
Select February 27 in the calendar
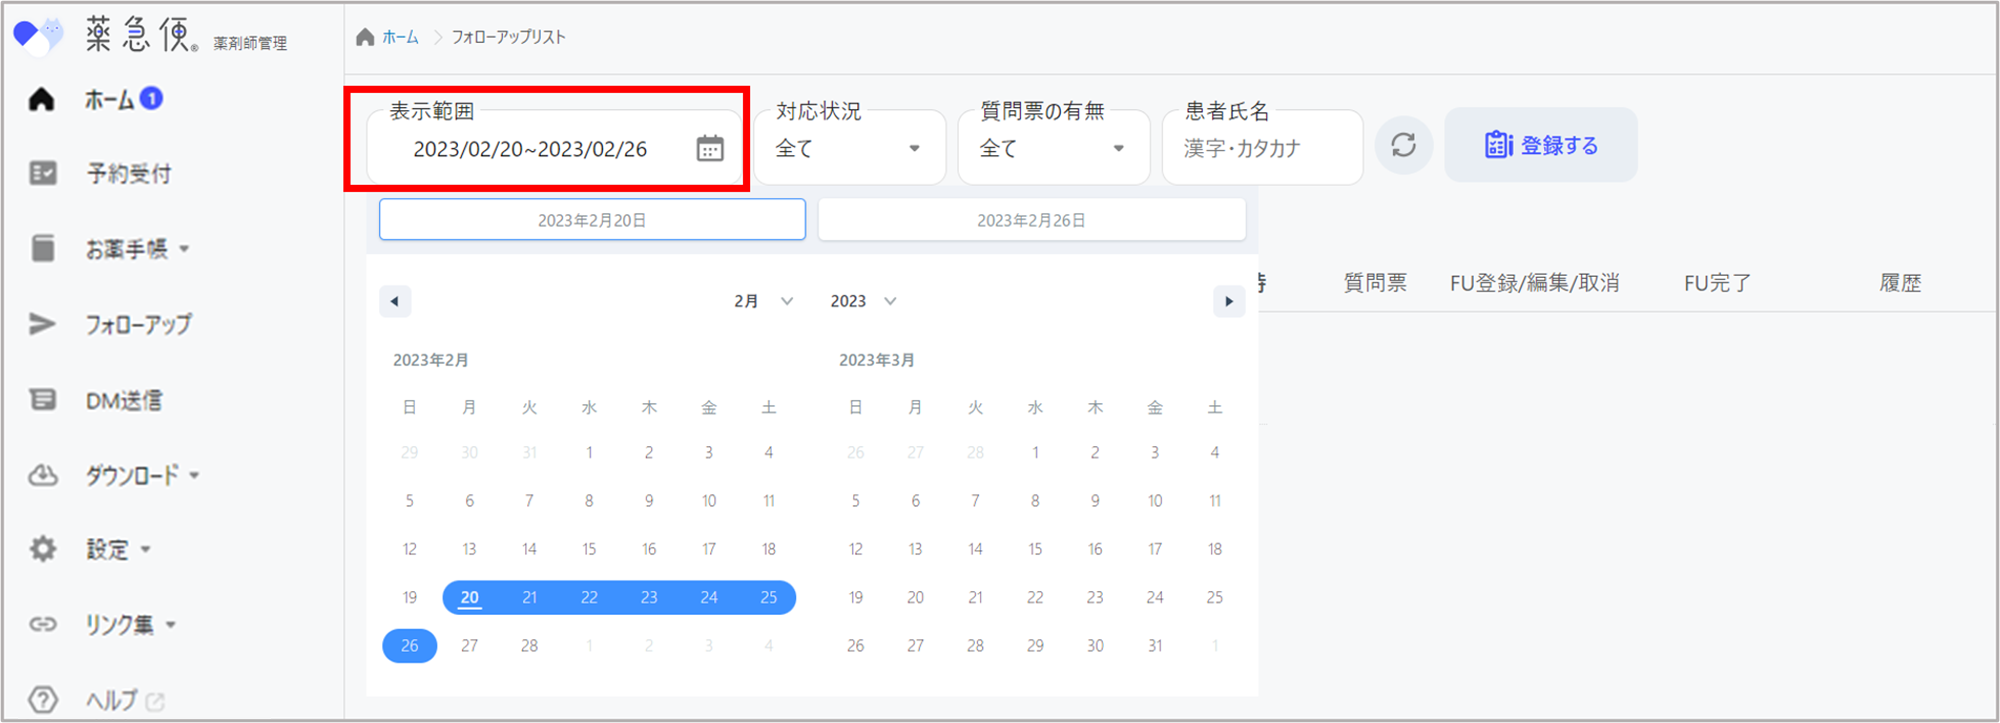469,646
